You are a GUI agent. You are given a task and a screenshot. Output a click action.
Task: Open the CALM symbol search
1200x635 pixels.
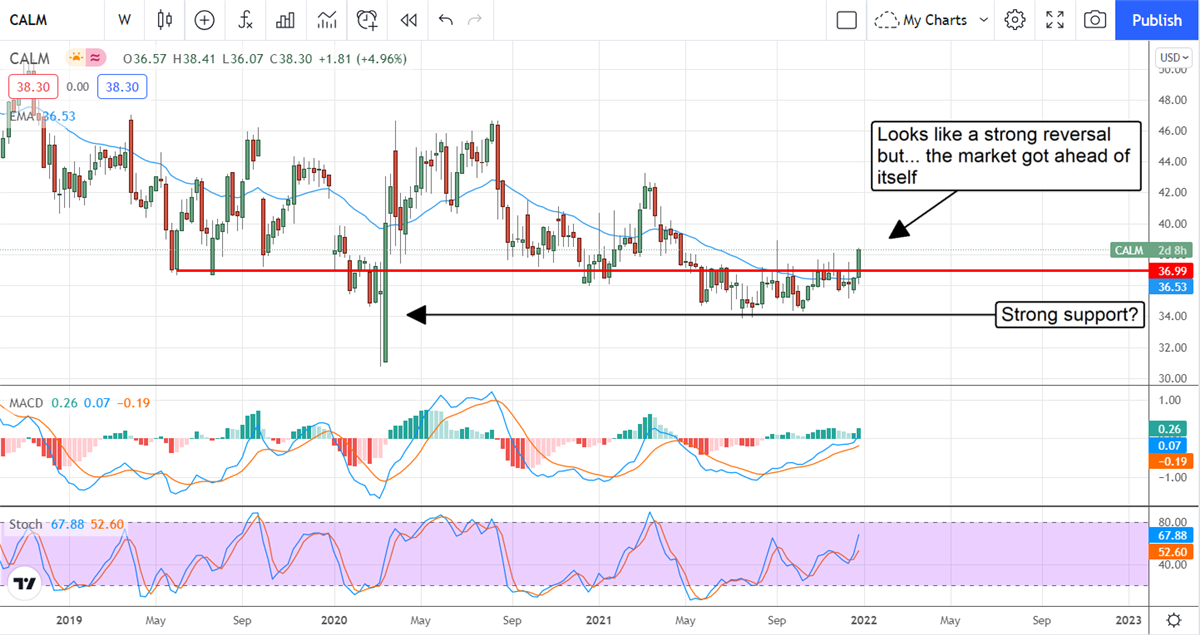point(28,19)
